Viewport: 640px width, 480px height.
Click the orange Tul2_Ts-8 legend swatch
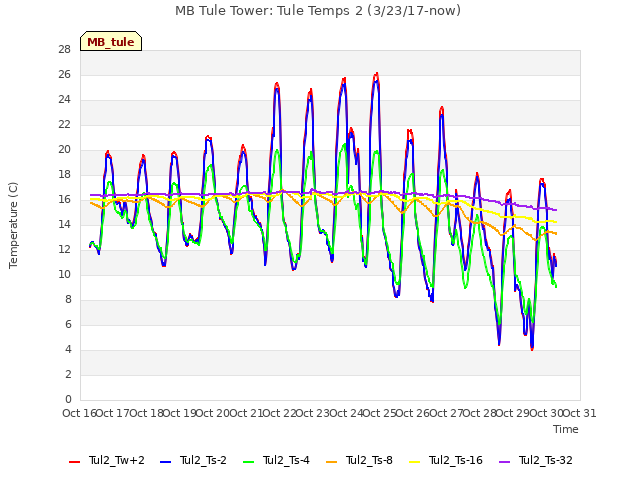(331, 462)
